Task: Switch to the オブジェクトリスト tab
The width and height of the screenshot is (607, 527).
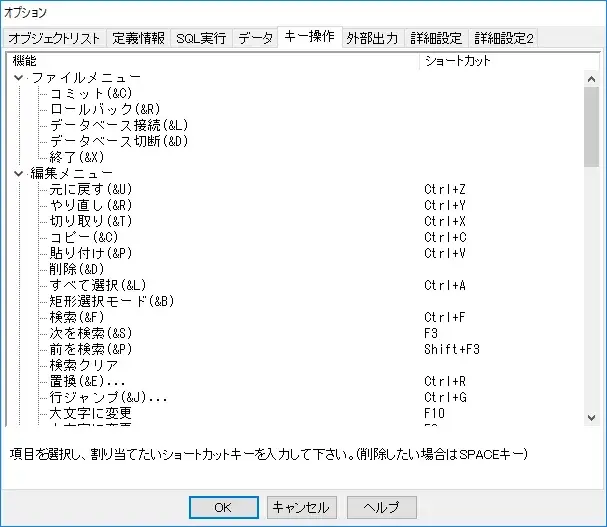Action: click(x=54, y=39)
